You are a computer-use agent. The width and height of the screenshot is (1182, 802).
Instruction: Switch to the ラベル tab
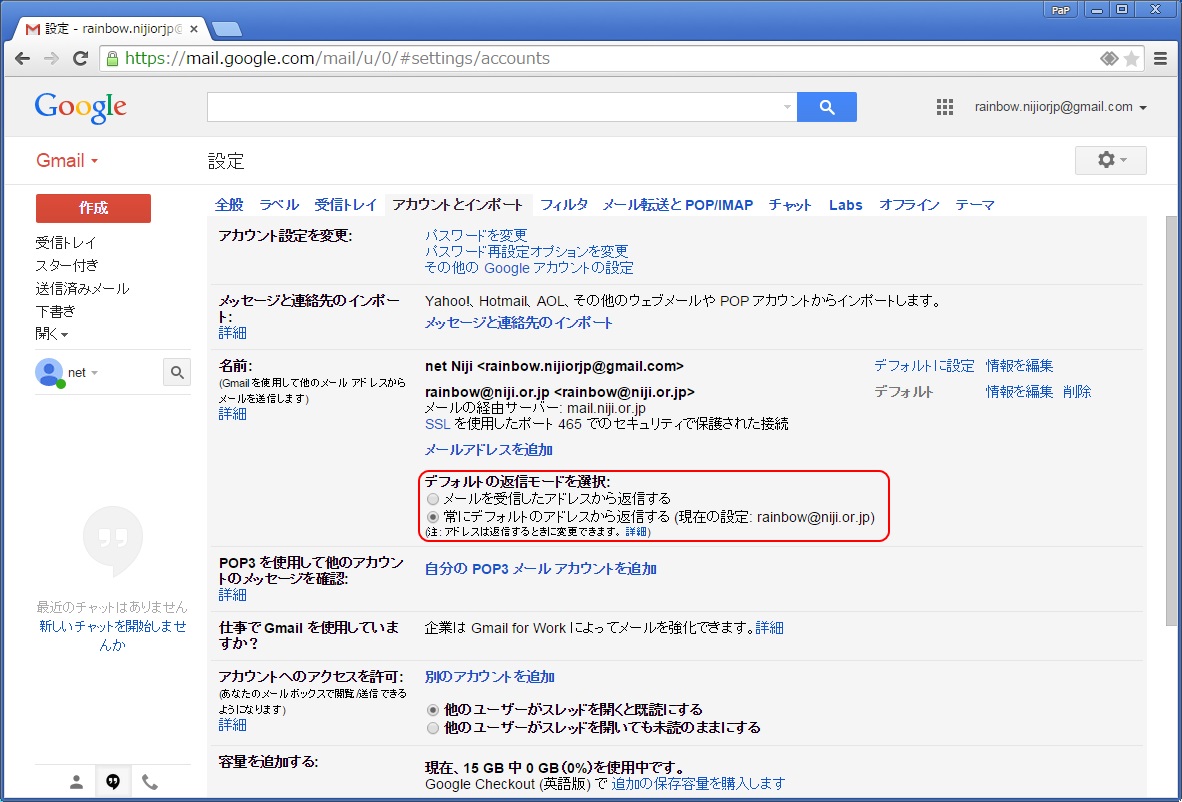pyautogui.click(x=279, y=205)
